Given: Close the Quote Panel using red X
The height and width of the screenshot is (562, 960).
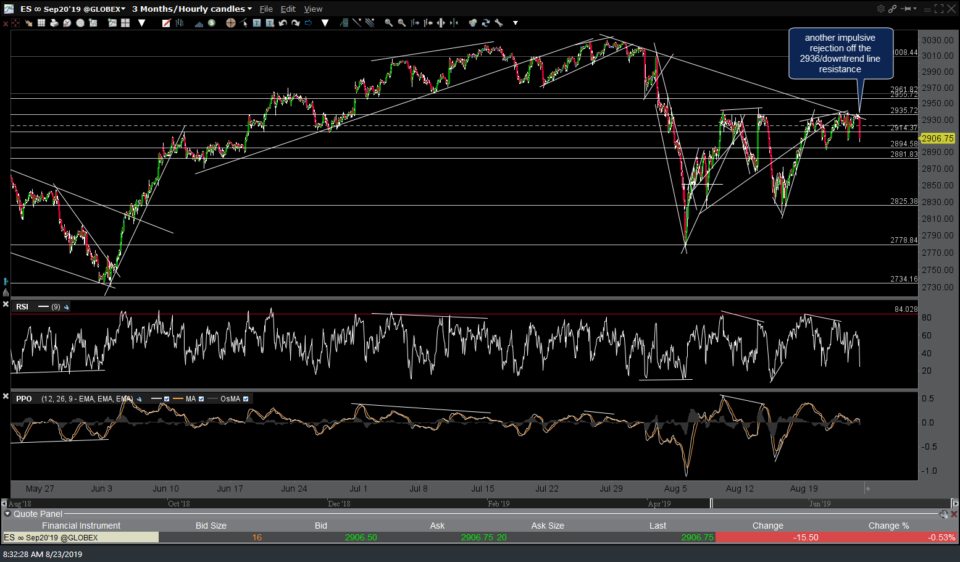Looking at the screenshot, I should [x=954, y=514].
